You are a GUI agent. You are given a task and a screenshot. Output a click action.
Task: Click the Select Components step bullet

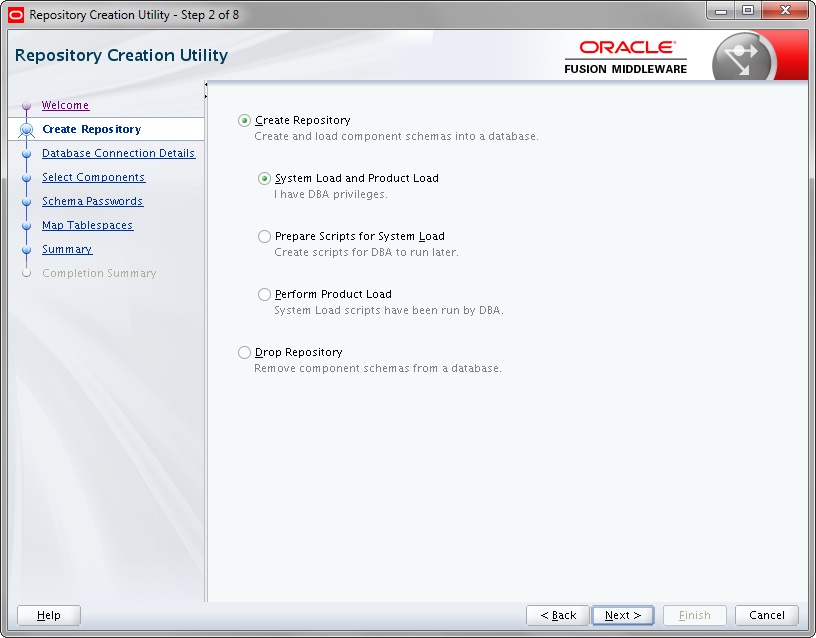[27, 178]
